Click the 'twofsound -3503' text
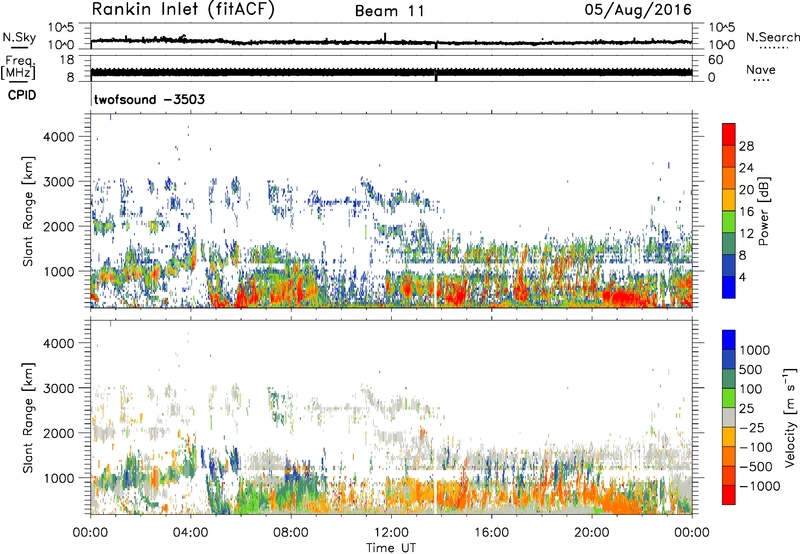 point(149,99)
